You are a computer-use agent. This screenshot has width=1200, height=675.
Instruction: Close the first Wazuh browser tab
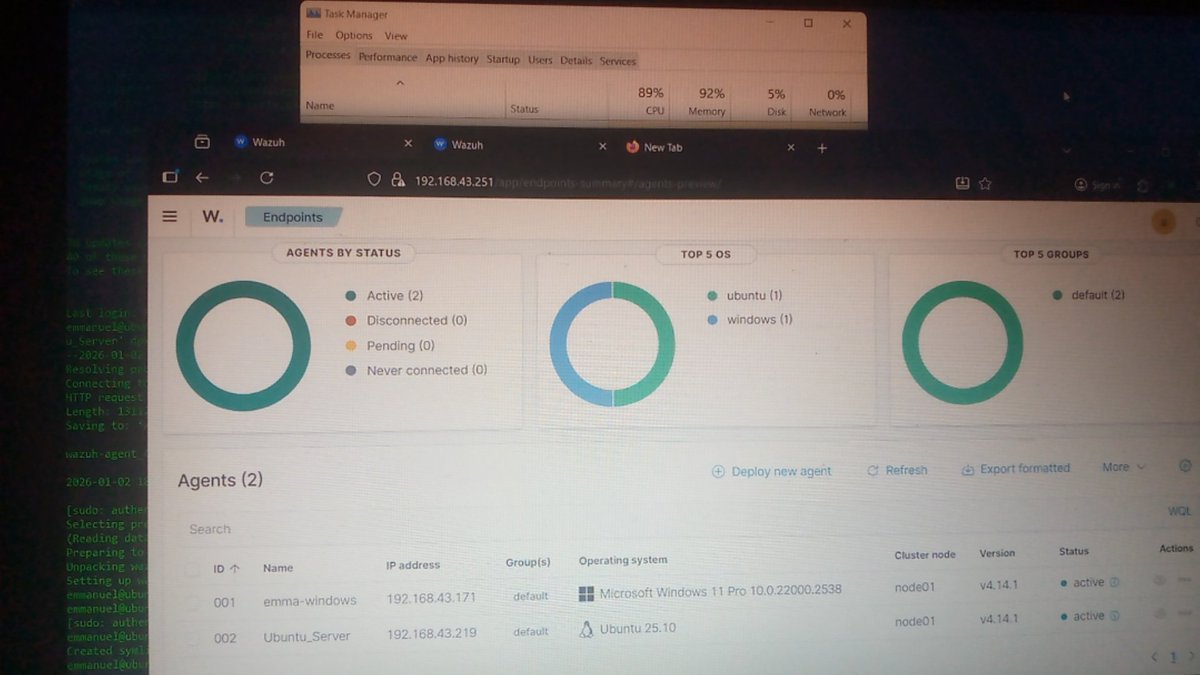pyautogui.click(x=407, y=144)
